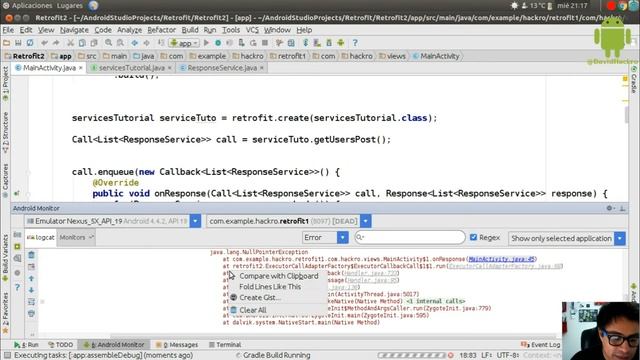The width and height of the screenshot is (640, 360).
Task: Switch to the servicesTutorial.java editor tab
Action: coord(131,68)
